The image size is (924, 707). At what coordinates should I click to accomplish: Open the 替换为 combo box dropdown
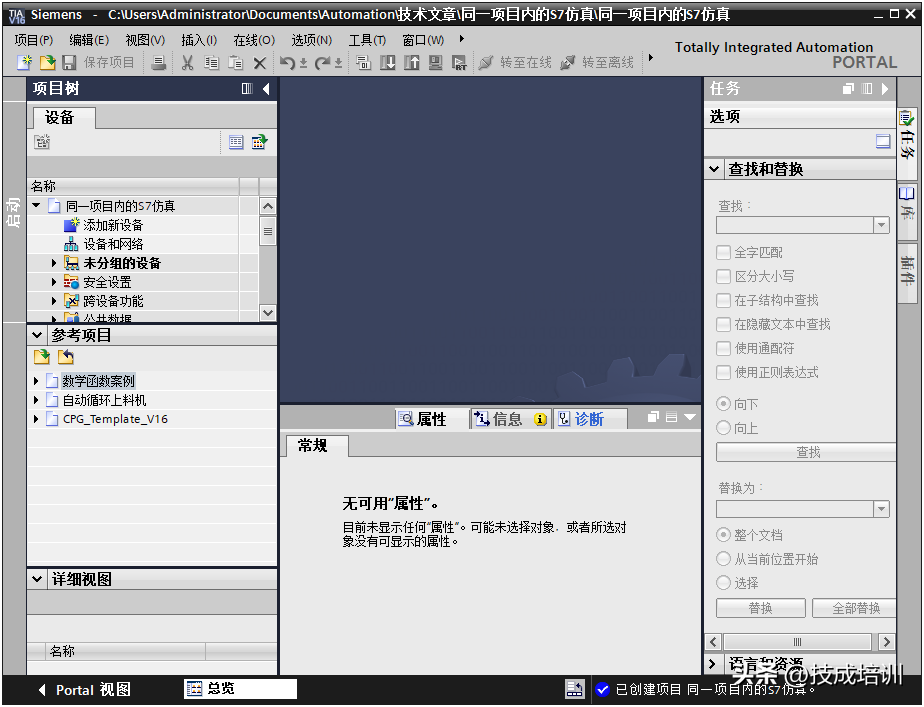881,509
